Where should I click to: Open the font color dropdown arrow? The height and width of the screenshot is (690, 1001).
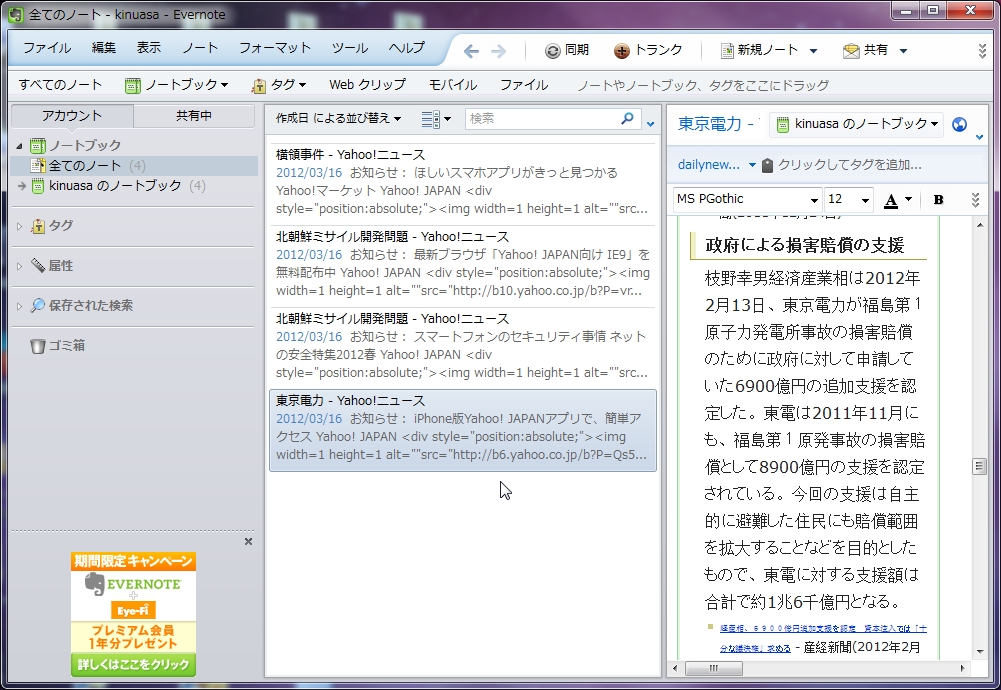tap(908, 200)
